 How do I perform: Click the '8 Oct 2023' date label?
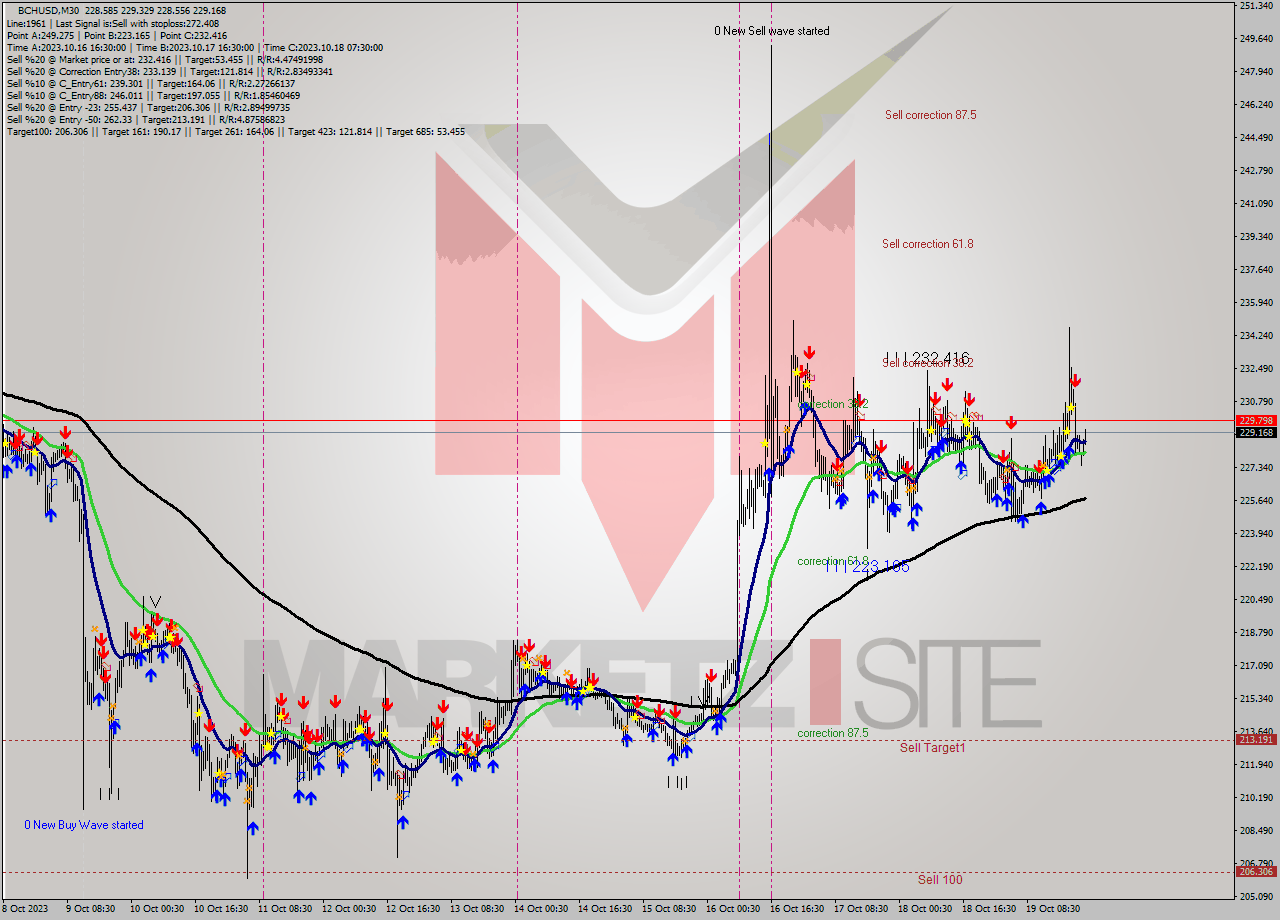[x=25, y=909]
